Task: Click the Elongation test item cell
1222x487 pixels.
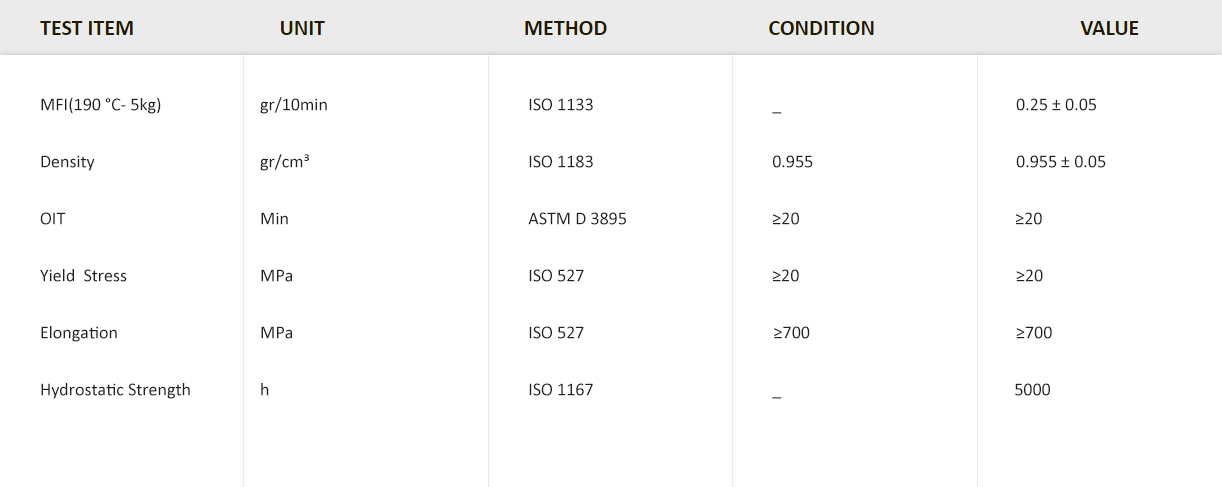Action: click(79, 332)
